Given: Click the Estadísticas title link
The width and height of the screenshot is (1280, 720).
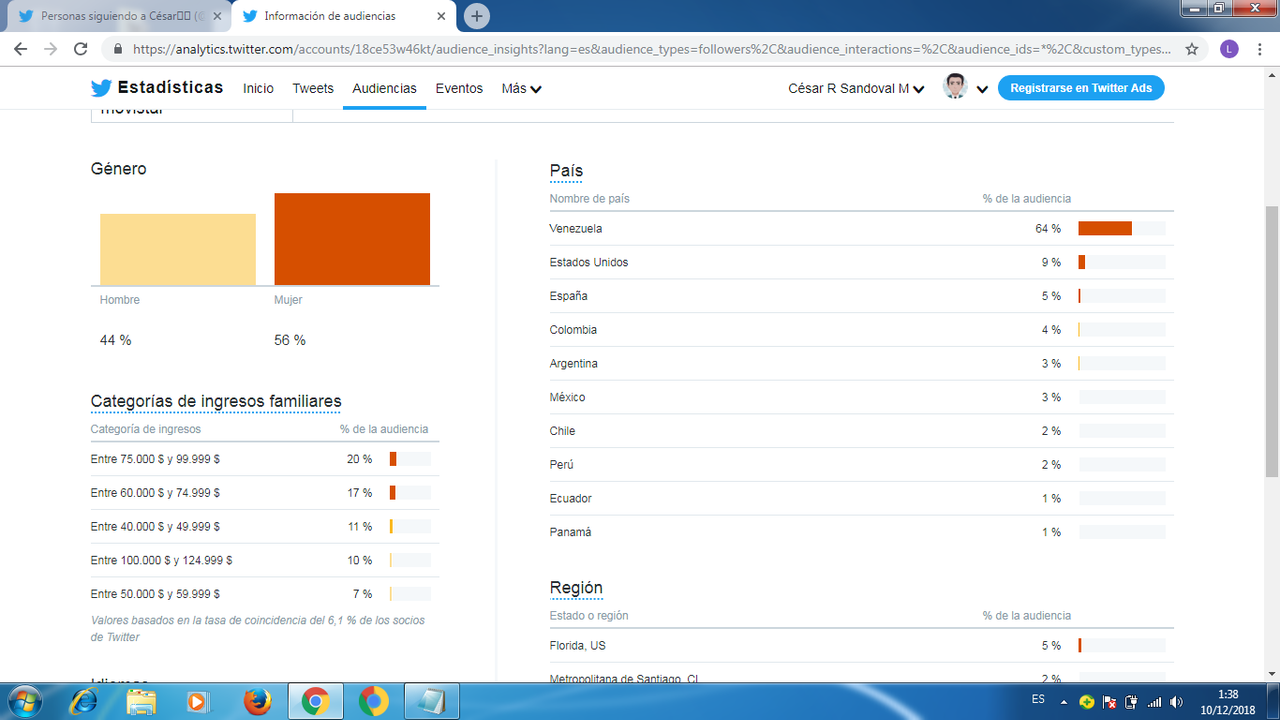Looking at the screenshot, I should [x=171, y=87].
